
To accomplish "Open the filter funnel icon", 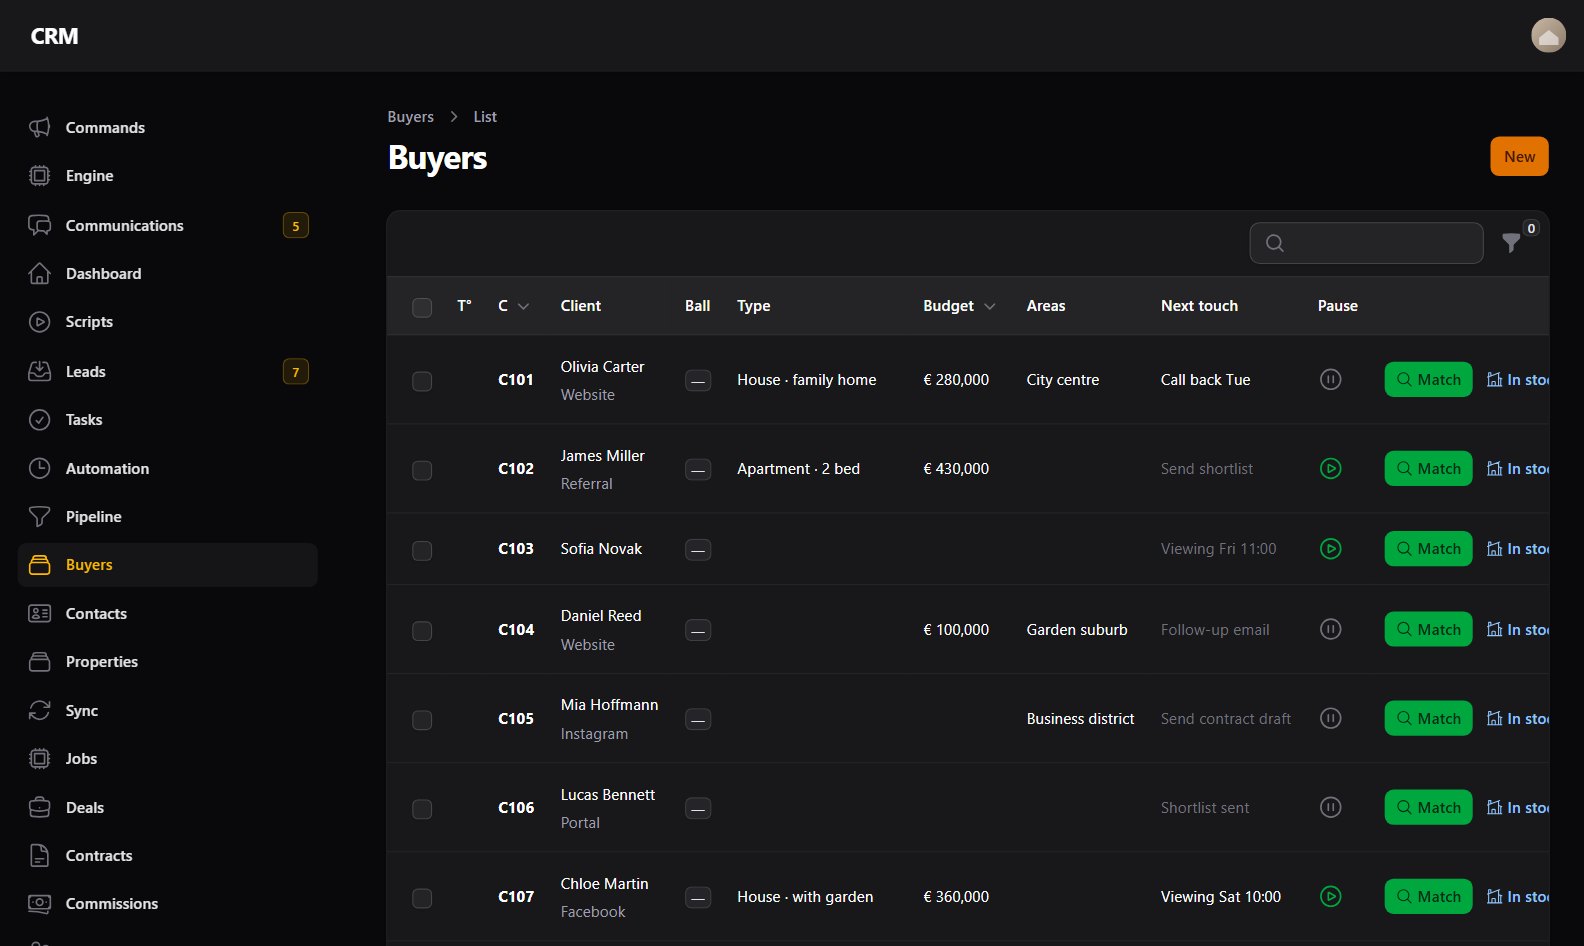I will pos(1511,243).
